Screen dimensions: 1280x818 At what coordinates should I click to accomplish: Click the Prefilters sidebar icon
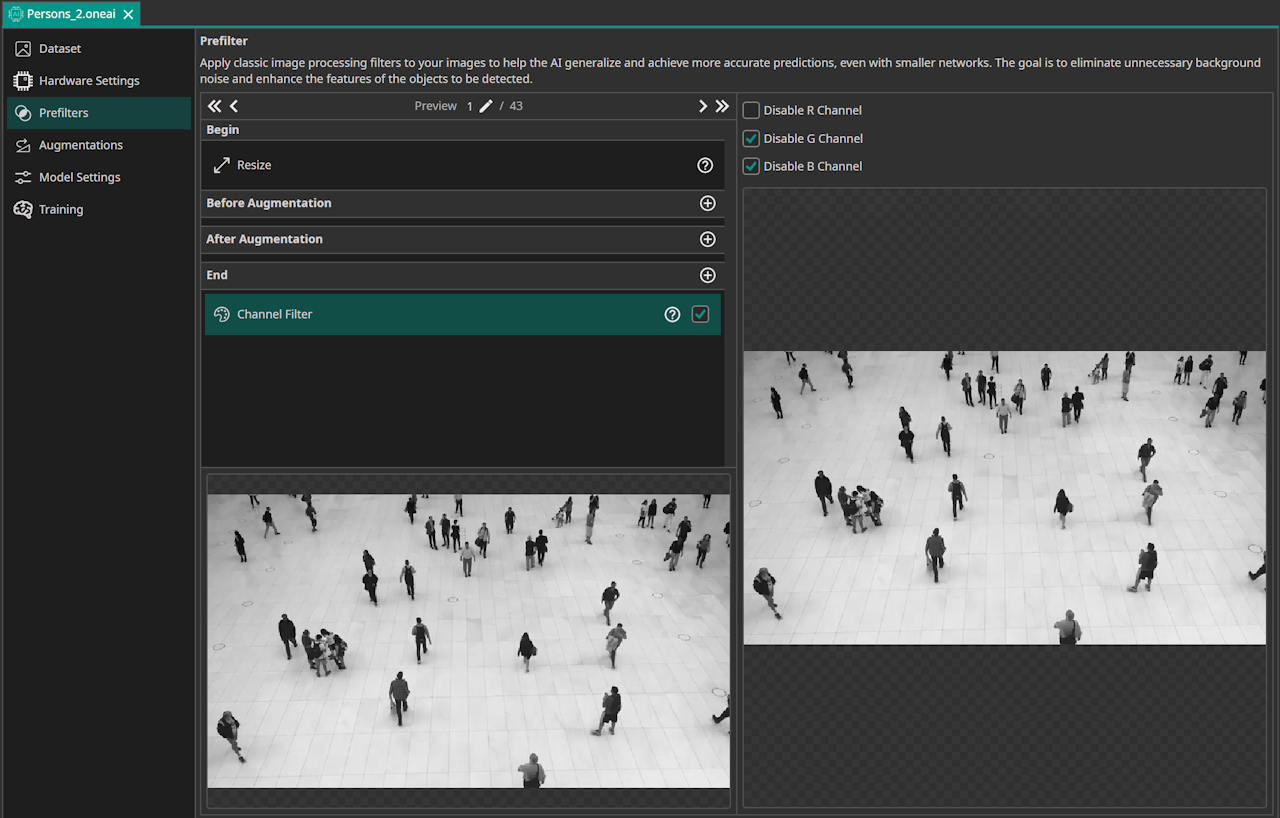coord(20,113)
